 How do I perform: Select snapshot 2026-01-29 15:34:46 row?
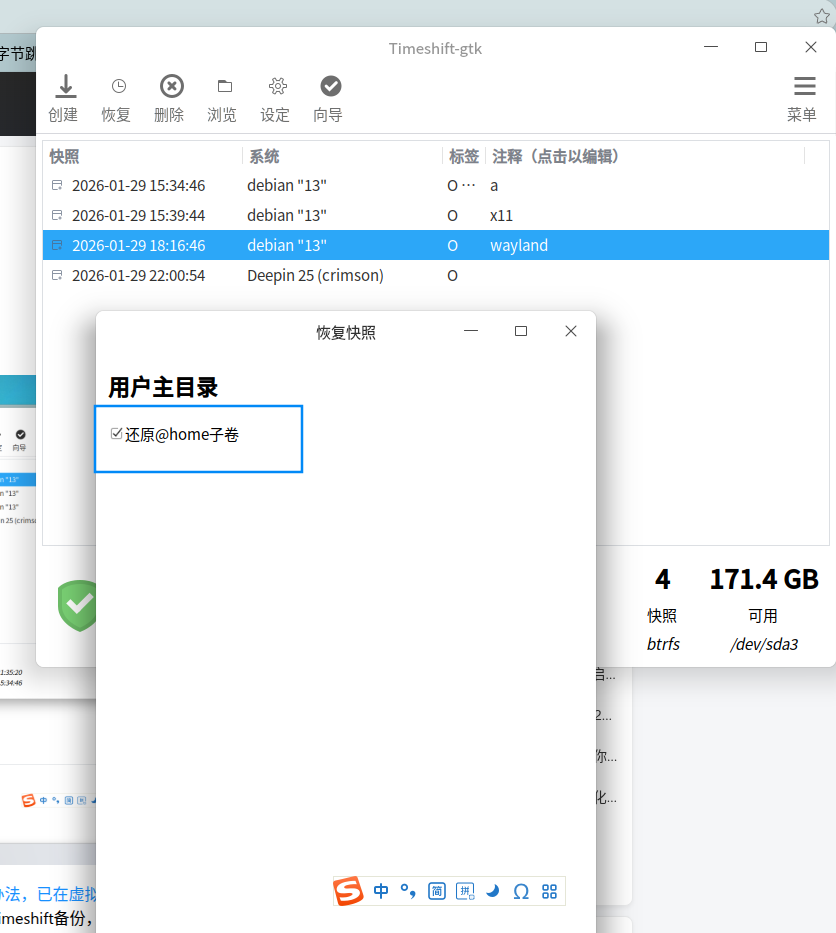(x=436, y=186)
